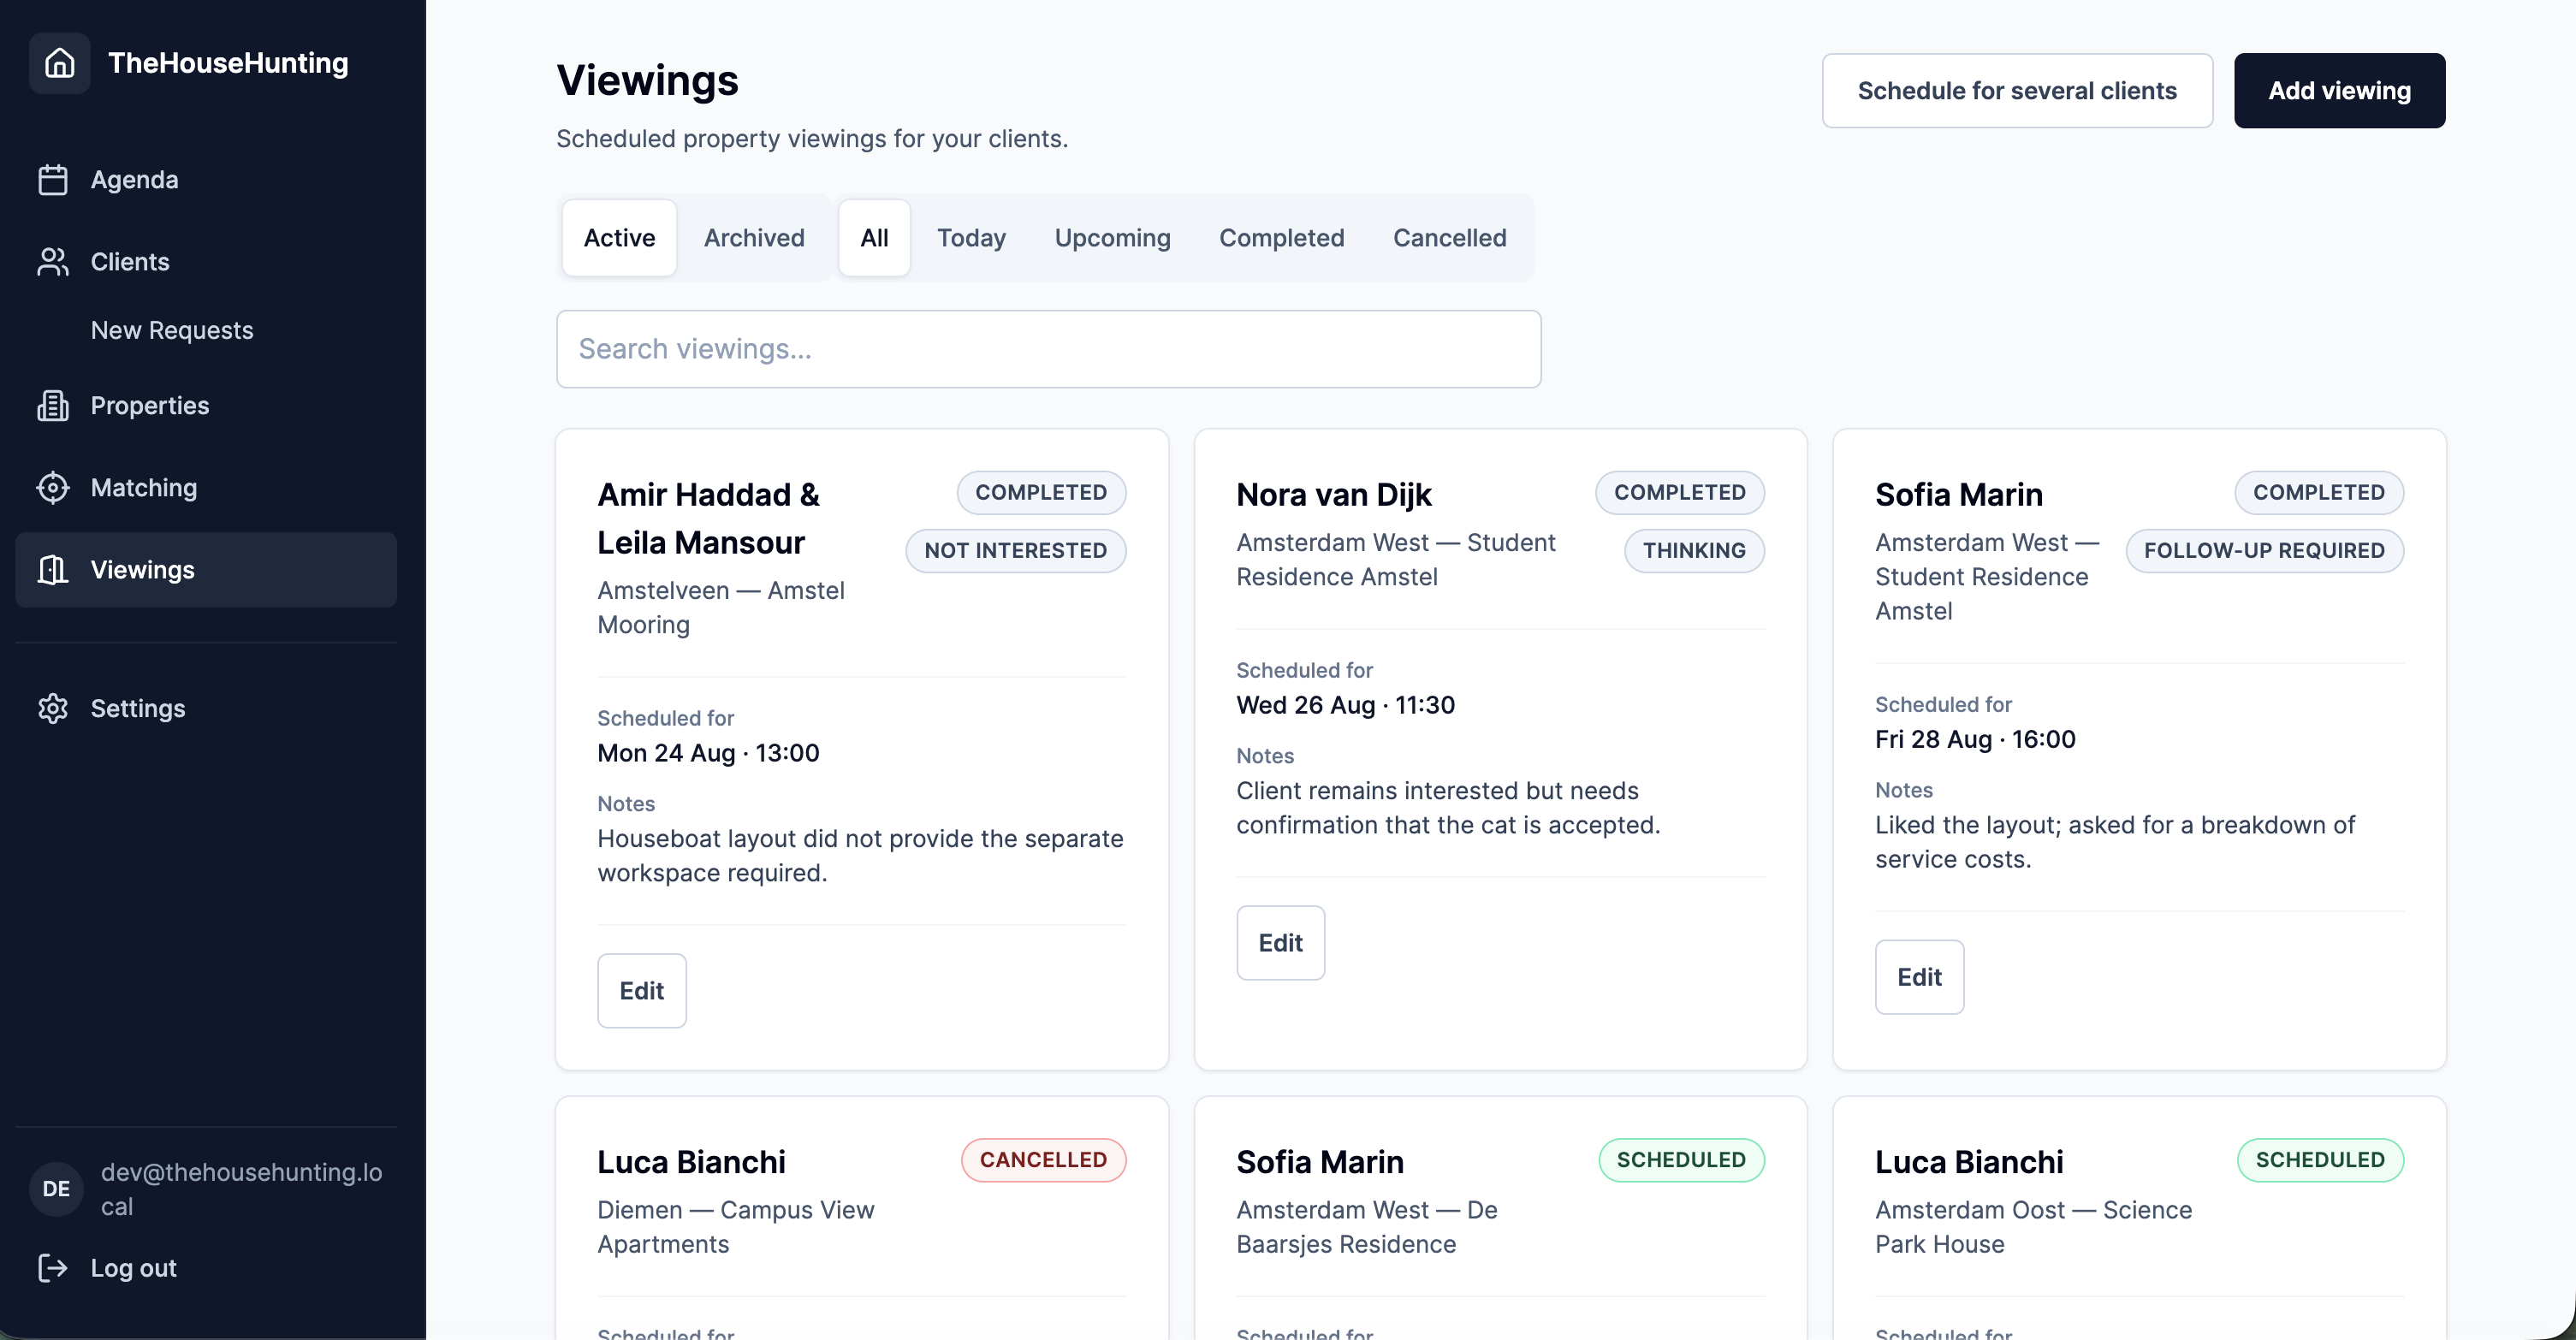Switch to the Archived tab

tap(754, 238)
